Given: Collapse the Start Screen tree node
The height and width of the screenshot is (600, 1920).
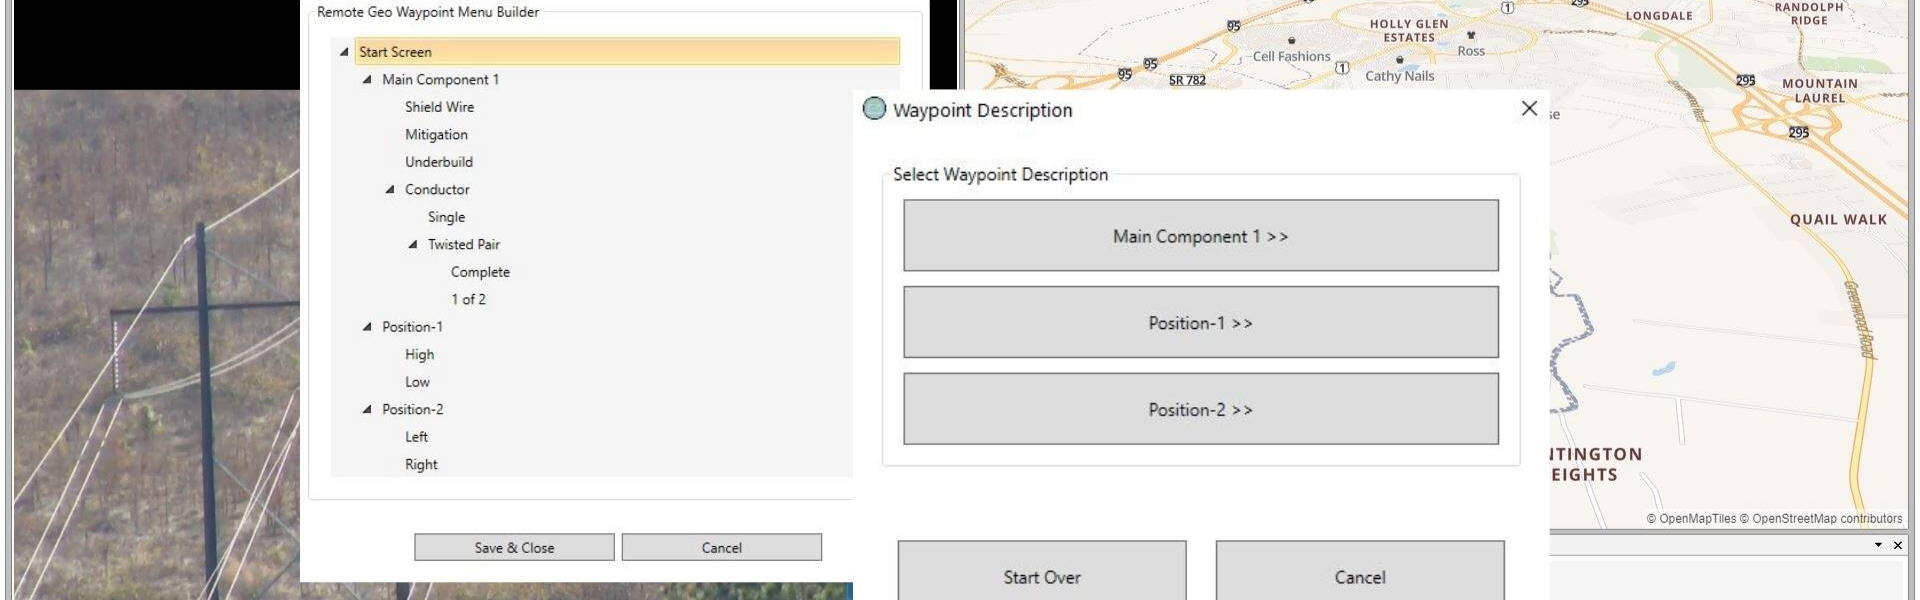Looking at the screenshot, I should point(344,52).
